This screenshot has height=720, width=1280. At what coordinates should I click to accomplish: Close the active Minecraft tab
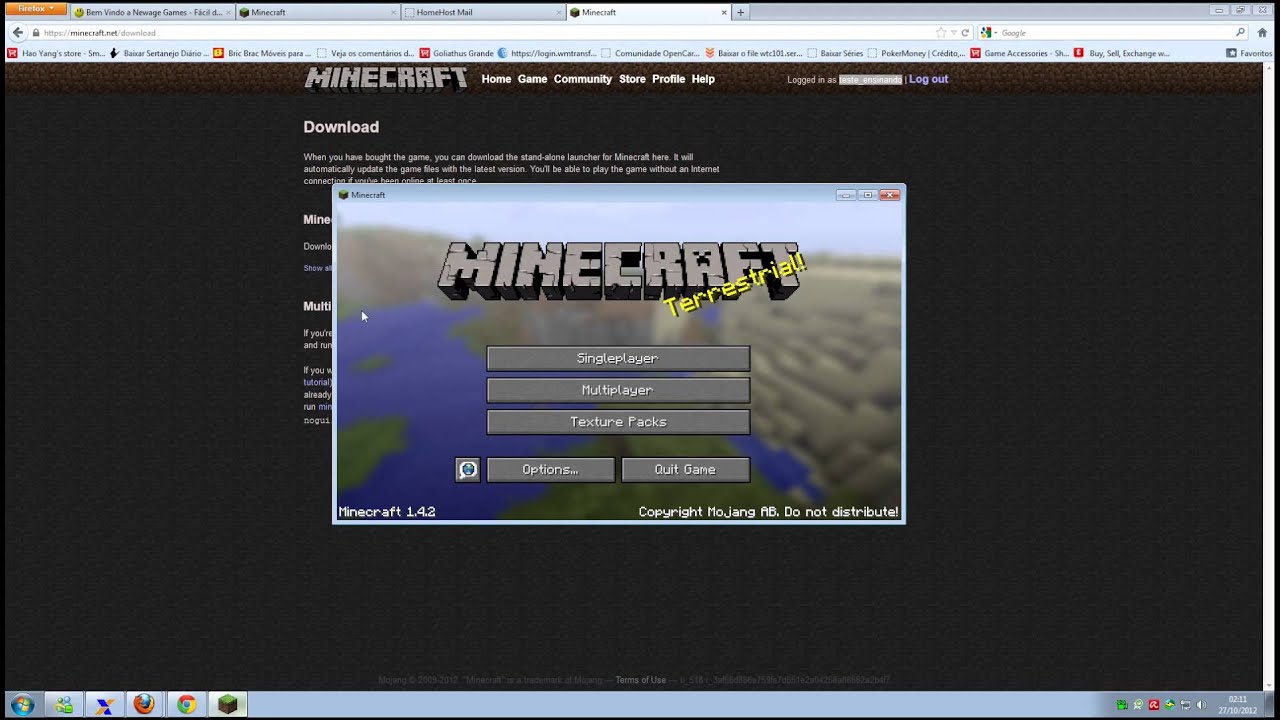pos(724,12)
